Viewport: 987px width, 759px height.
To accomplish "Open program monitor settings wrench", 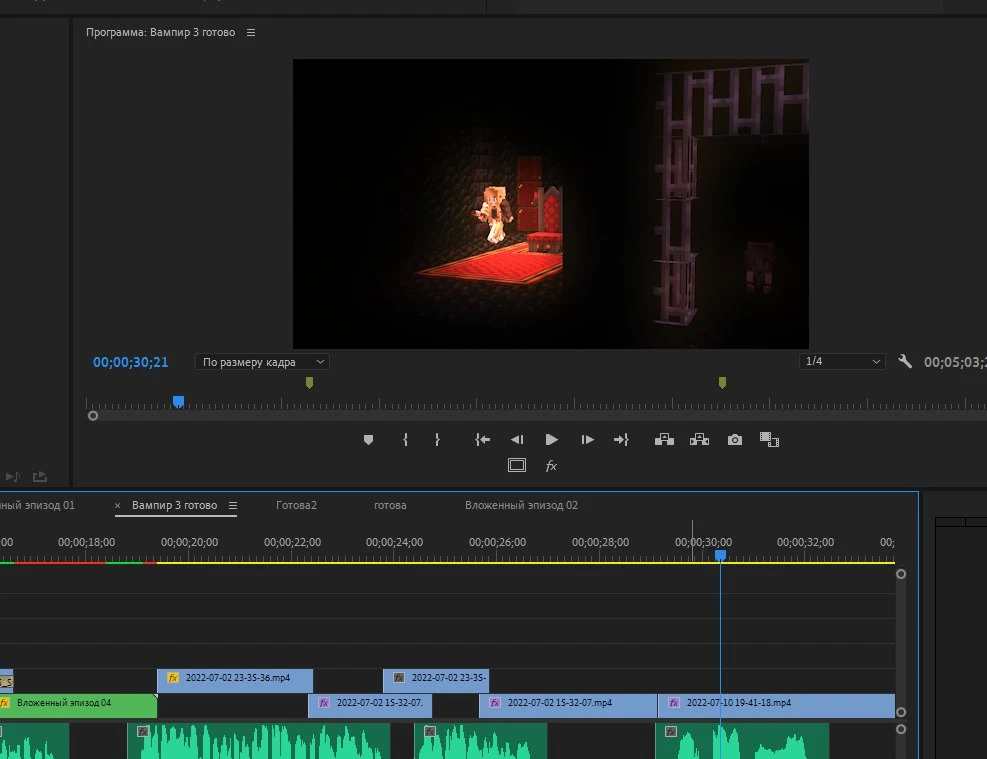I will pyautogui.click(x=905, y=361).
